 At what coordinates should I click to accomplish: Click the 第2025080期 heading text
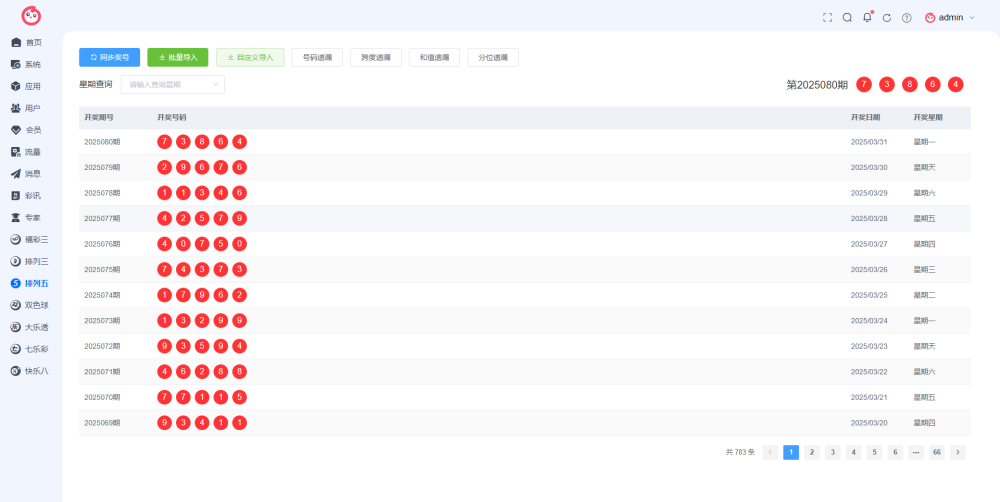[x=817, y=85]
